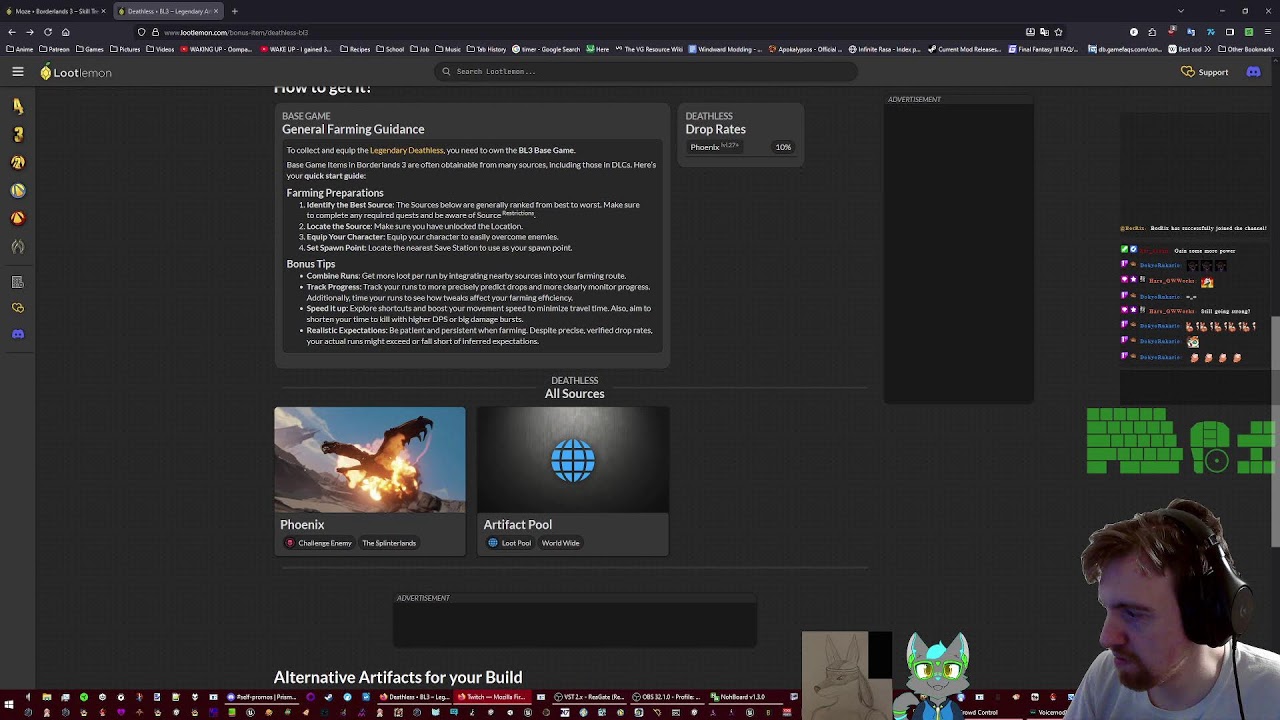Open the Tab History bookmark folder
Screen dimensions: 1280x720
(487, 49)
